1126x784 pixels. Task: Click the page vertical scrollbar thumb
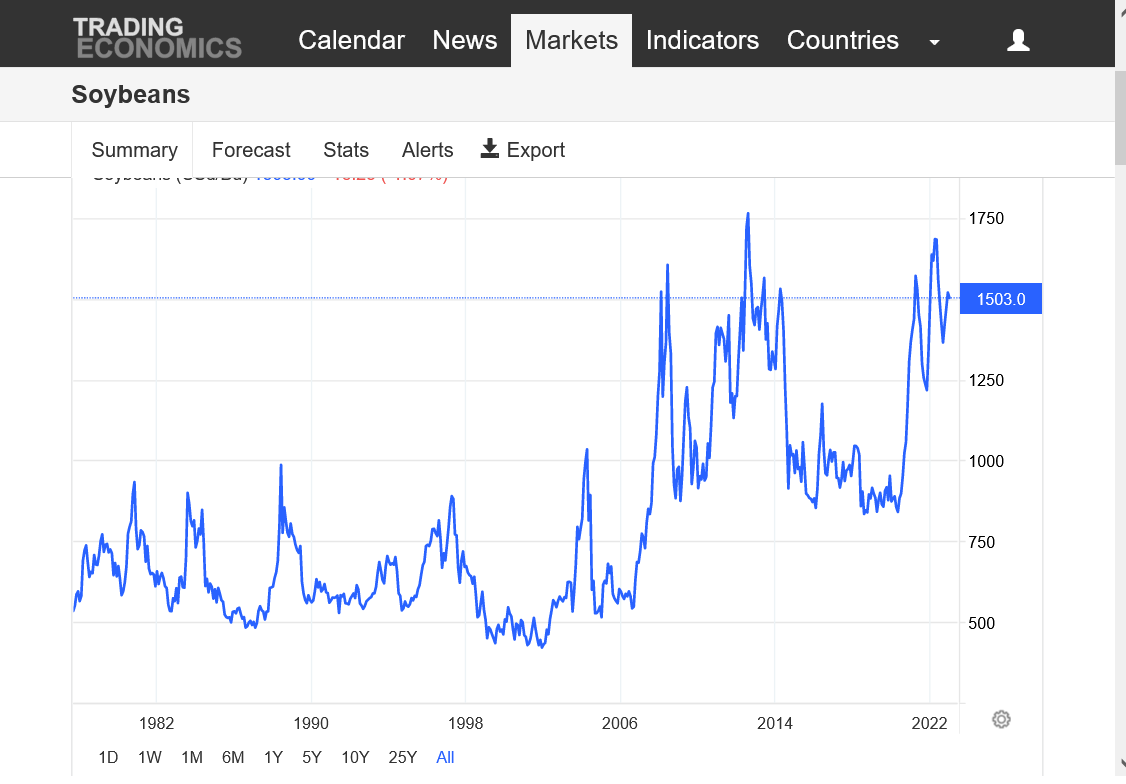tap(1120, 116)
